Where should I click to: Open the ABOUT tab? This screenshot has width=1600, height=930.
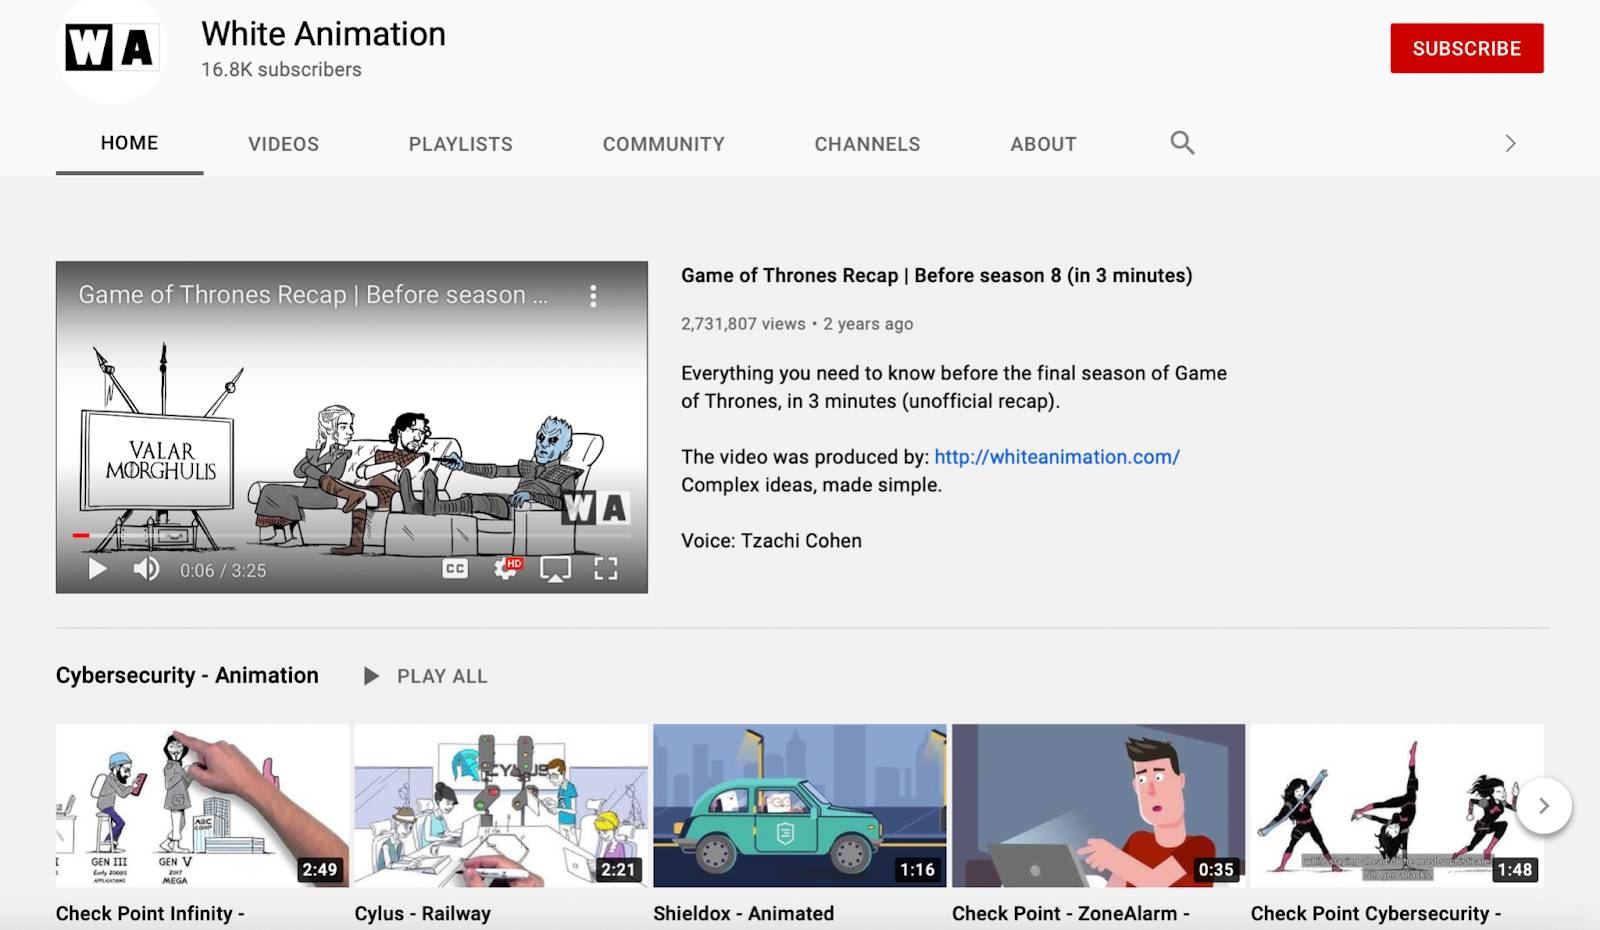(1043, 144)
